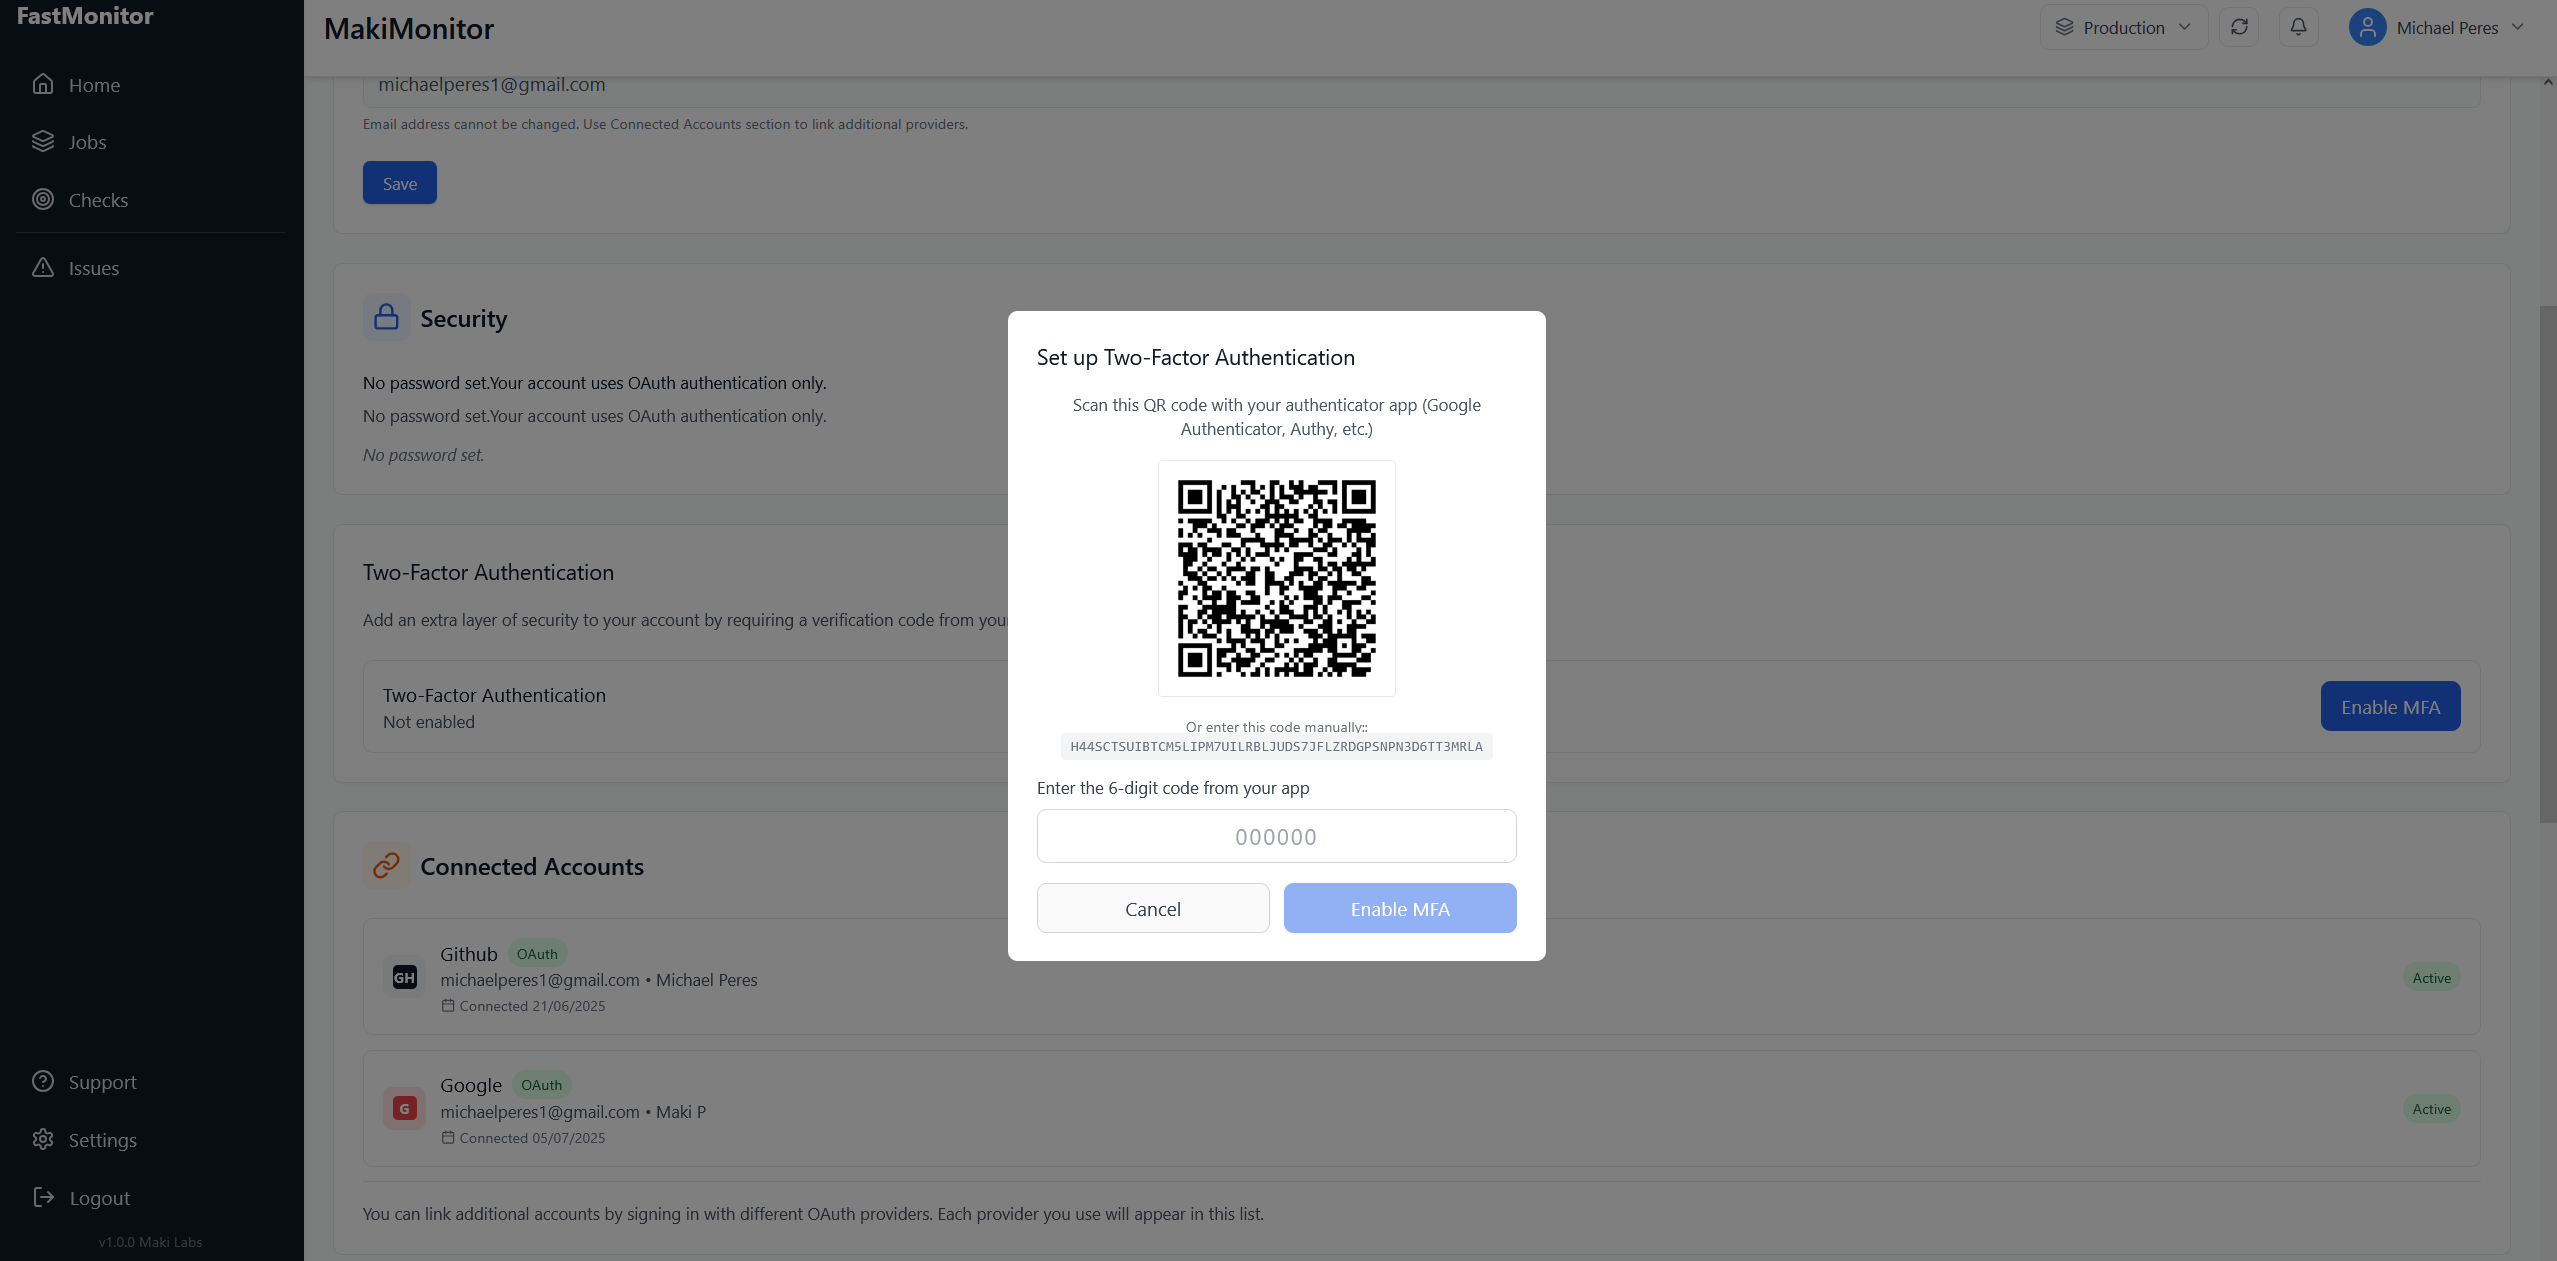The height and width of the screenshot is (1261, 2557).
Task: Click the refresh icon in top bar
Action: (x=2239, y=27)
